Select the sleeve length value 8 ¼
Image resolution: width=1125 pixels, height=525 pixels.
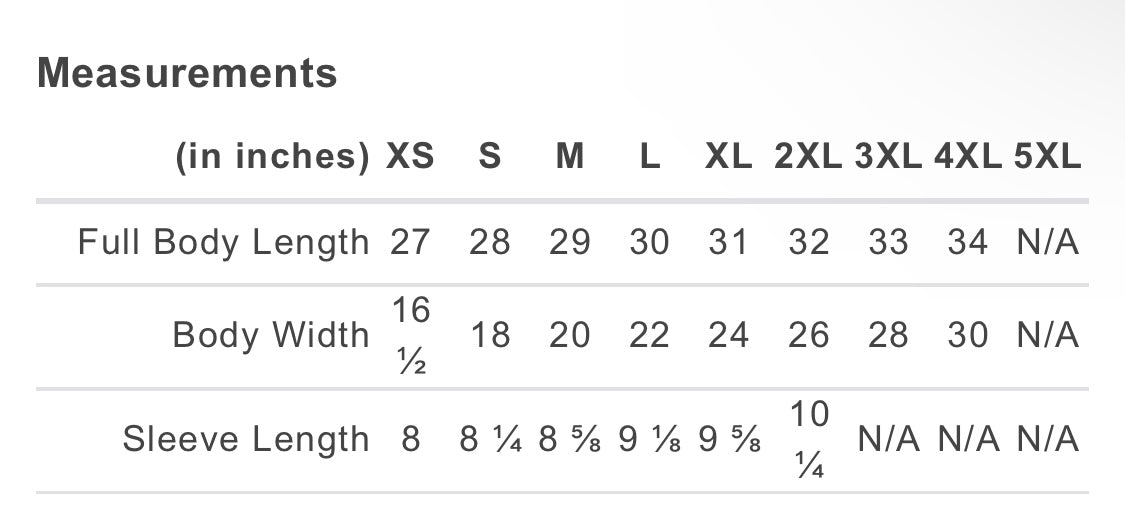[x=490, y=439]
